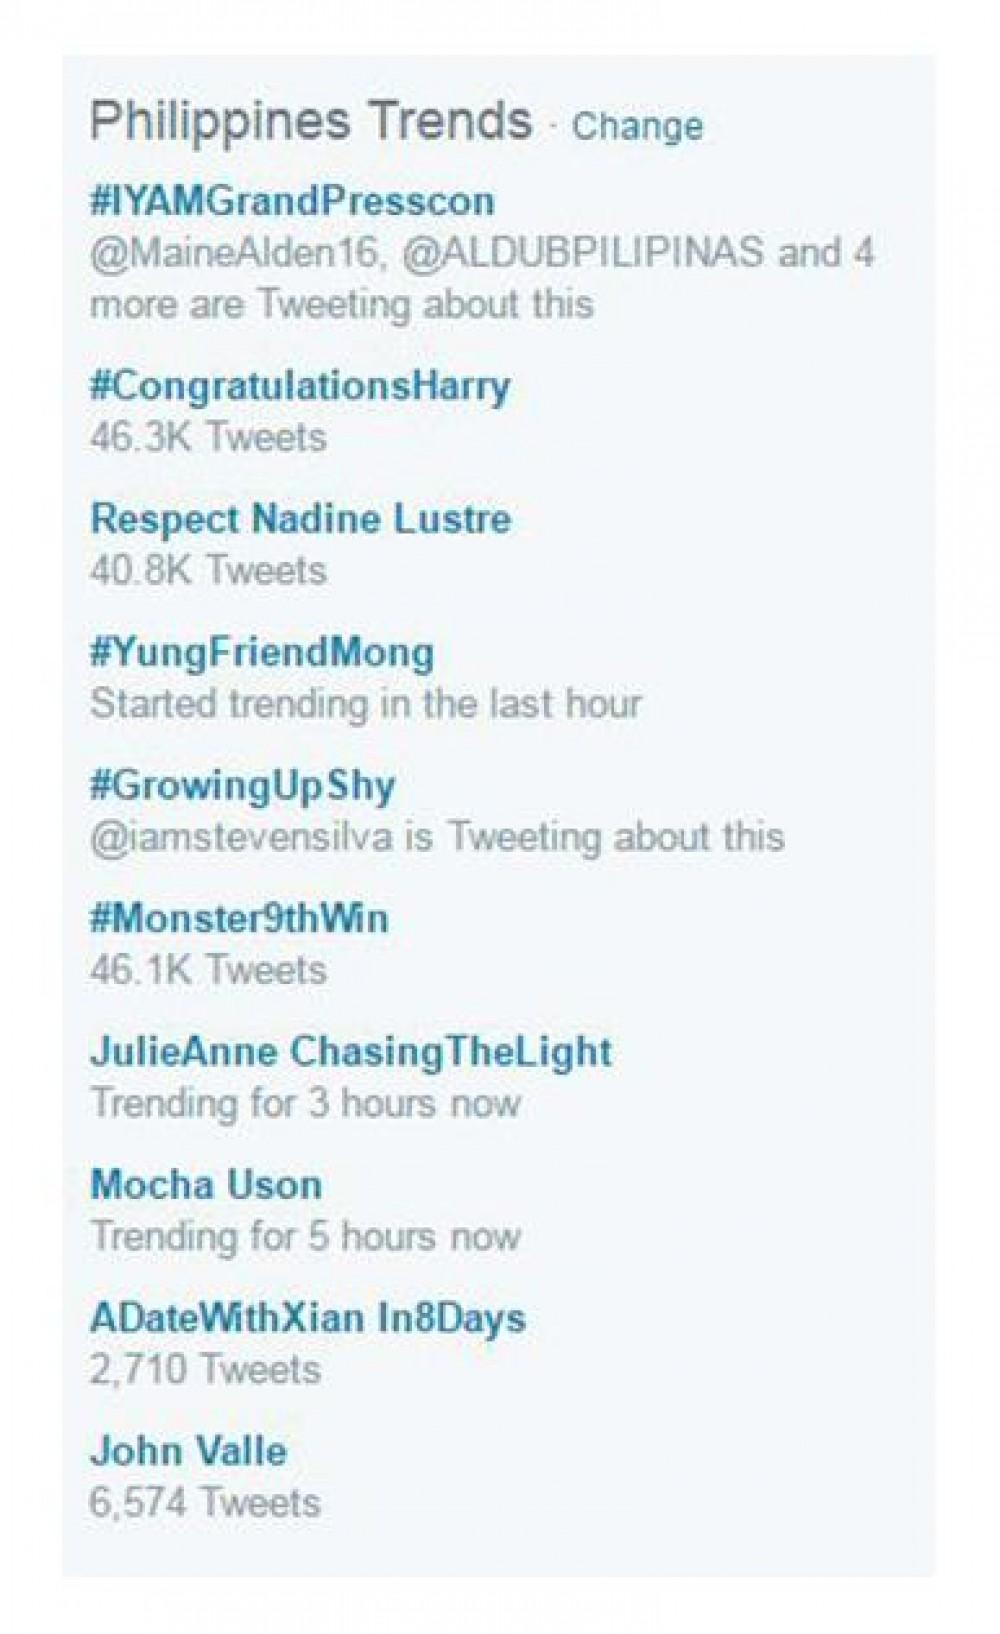
Task: Open the Mocha Uson trending topic
Action: 206,1184
